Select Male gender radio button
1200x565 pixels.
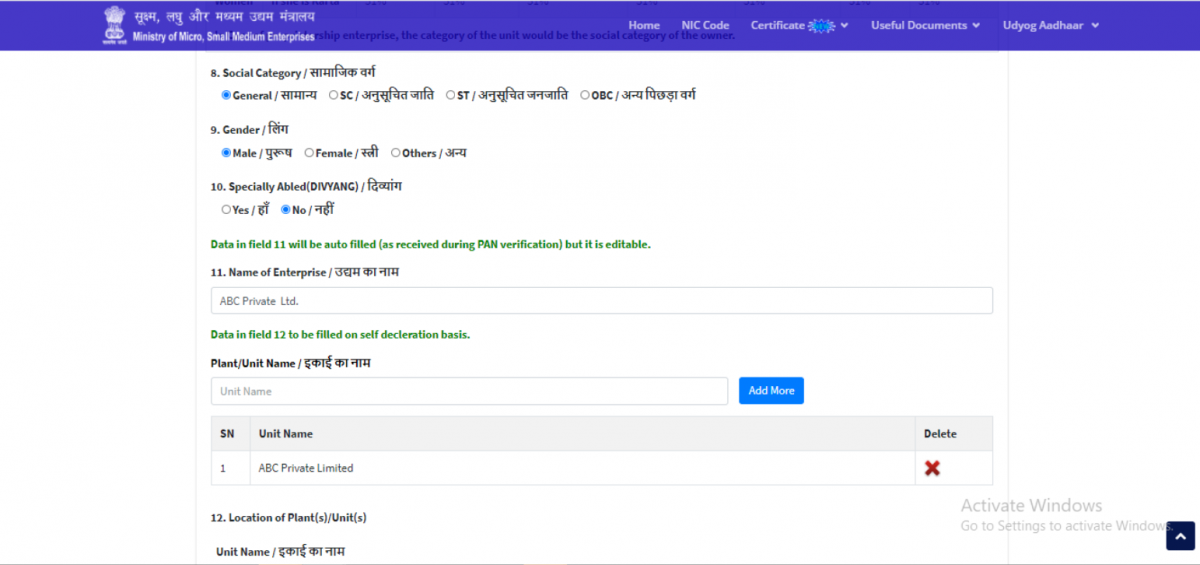click(x=226, y=153)
